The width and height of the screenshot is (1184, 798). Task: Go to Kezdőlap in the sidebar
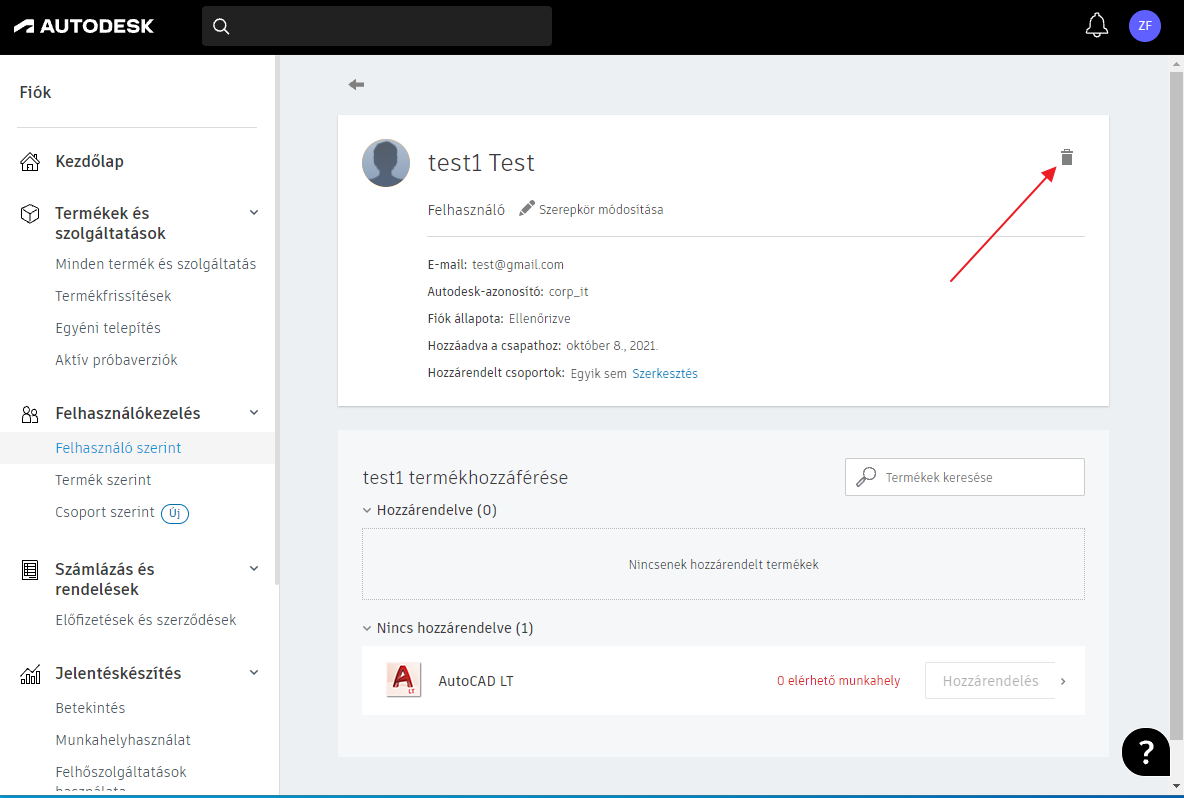(89, 161)
